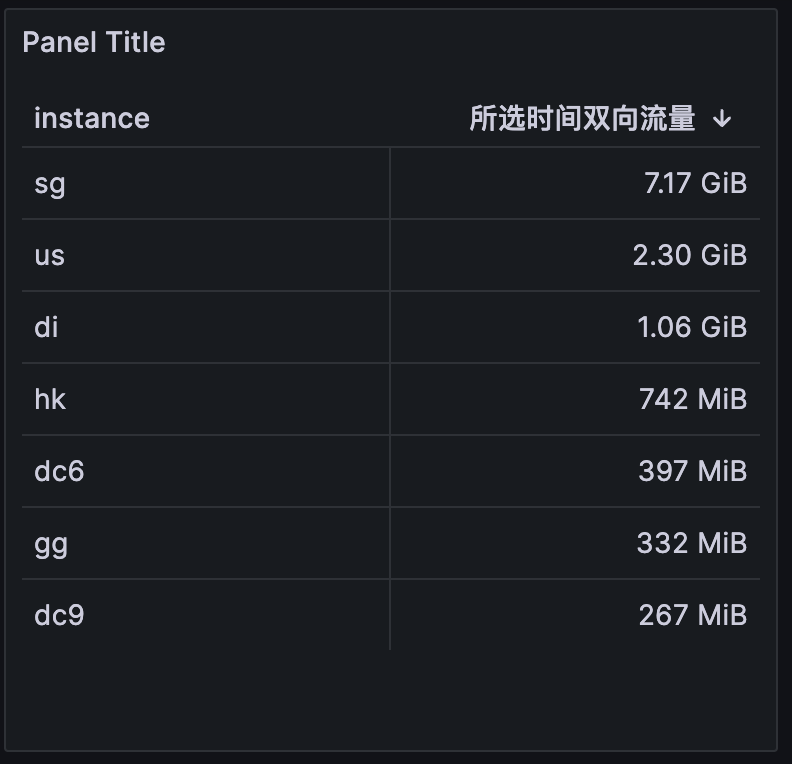Click the 332 MiB traffic value
This screenshot has width=792, height=764.
tap(692, 543)
